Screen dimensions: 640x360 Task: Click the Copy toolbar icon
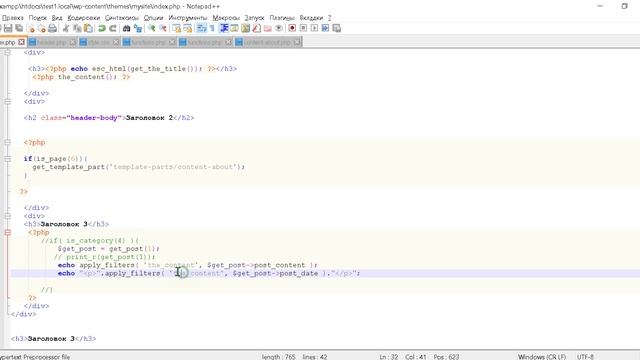click(x=77, y=28)
